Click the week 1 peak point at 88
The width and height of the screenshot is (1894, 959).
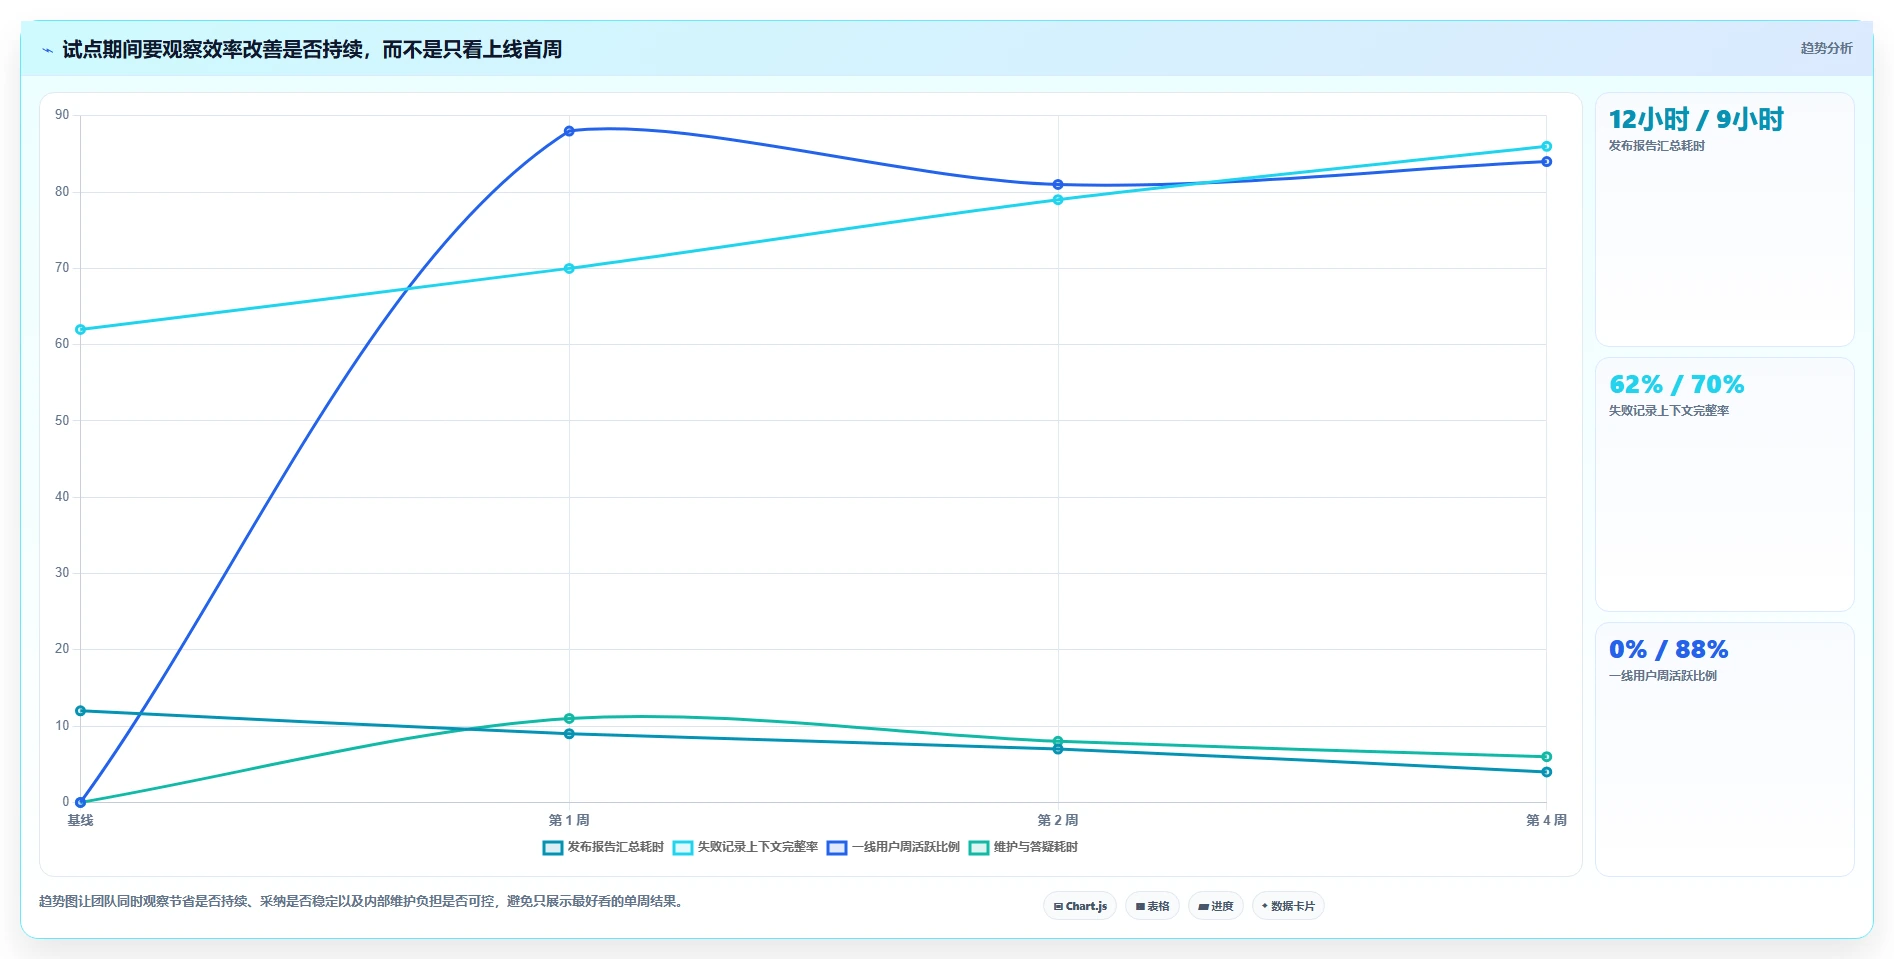coord(569,131)
